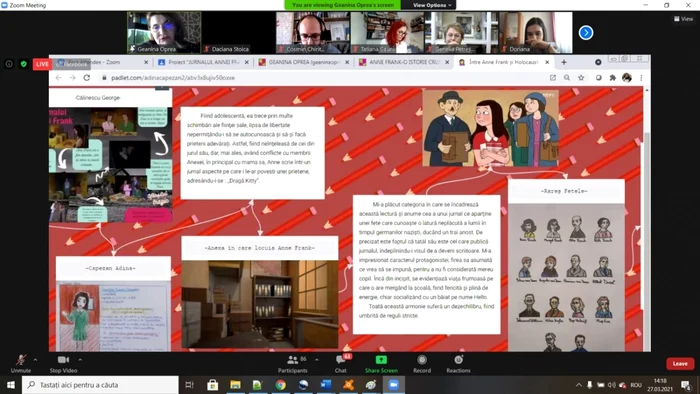Viewport: 700px width, 394px height.
Task: Open Word from the taskbar
Action: pyautogui.click(x=326, y=385)
